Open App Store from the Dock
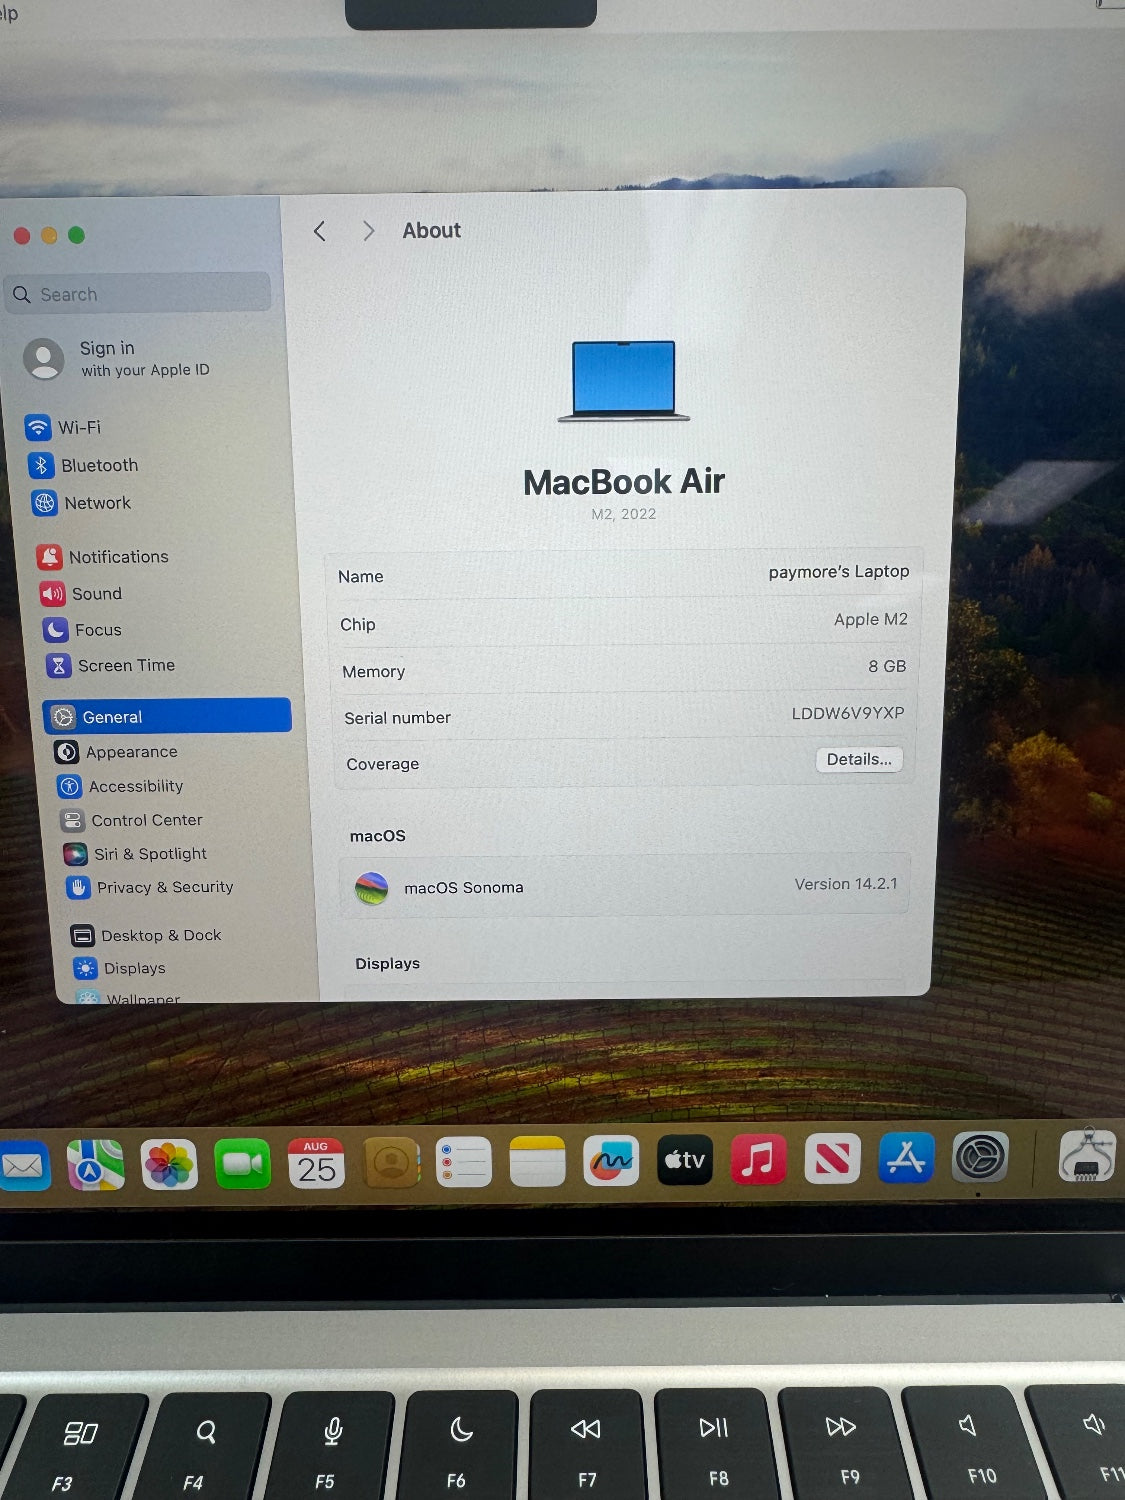 tap(906, 1158)
